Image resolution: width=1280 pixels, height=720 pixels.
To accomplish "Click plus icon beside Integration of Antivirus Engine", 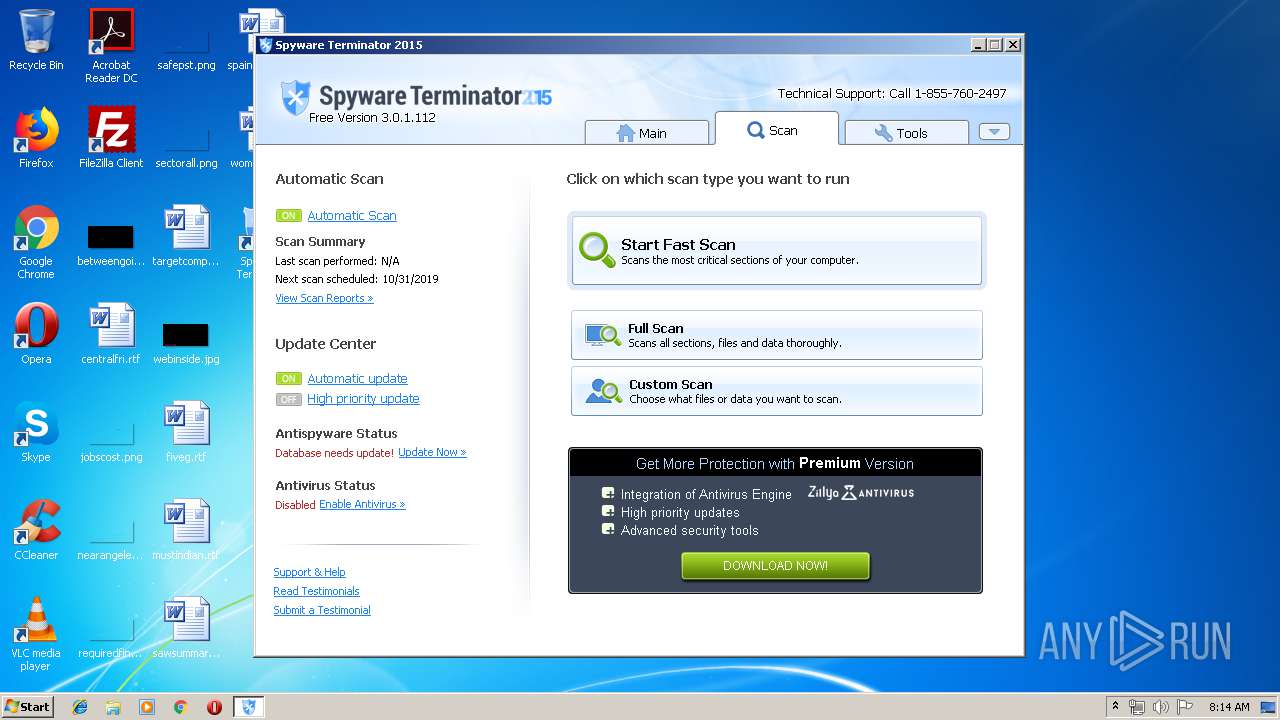I will tap(608, 493).
